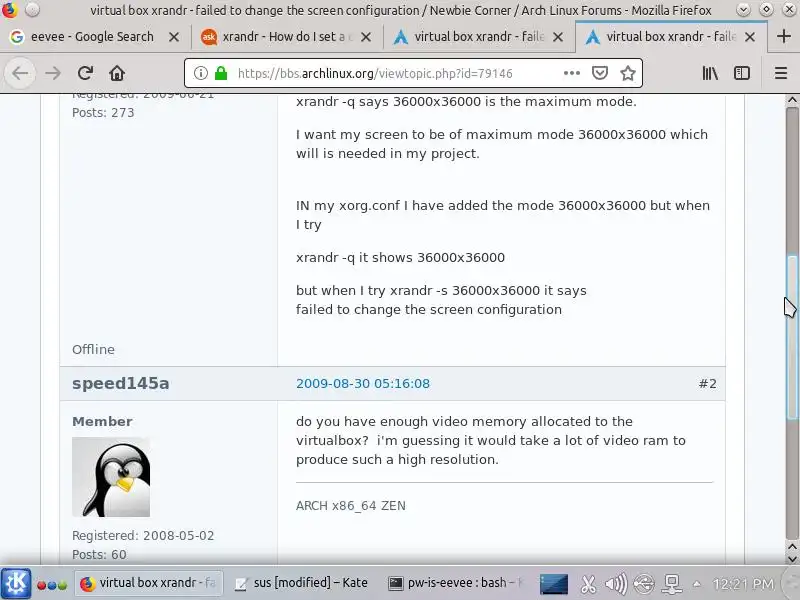Click the Registered: 2008-05-02 text

tap(143, 536)
